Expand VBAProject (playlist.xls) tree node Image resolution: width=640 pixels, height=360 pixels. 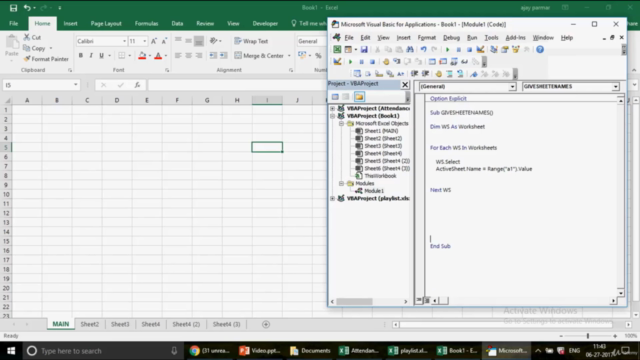tap(333, 198)
